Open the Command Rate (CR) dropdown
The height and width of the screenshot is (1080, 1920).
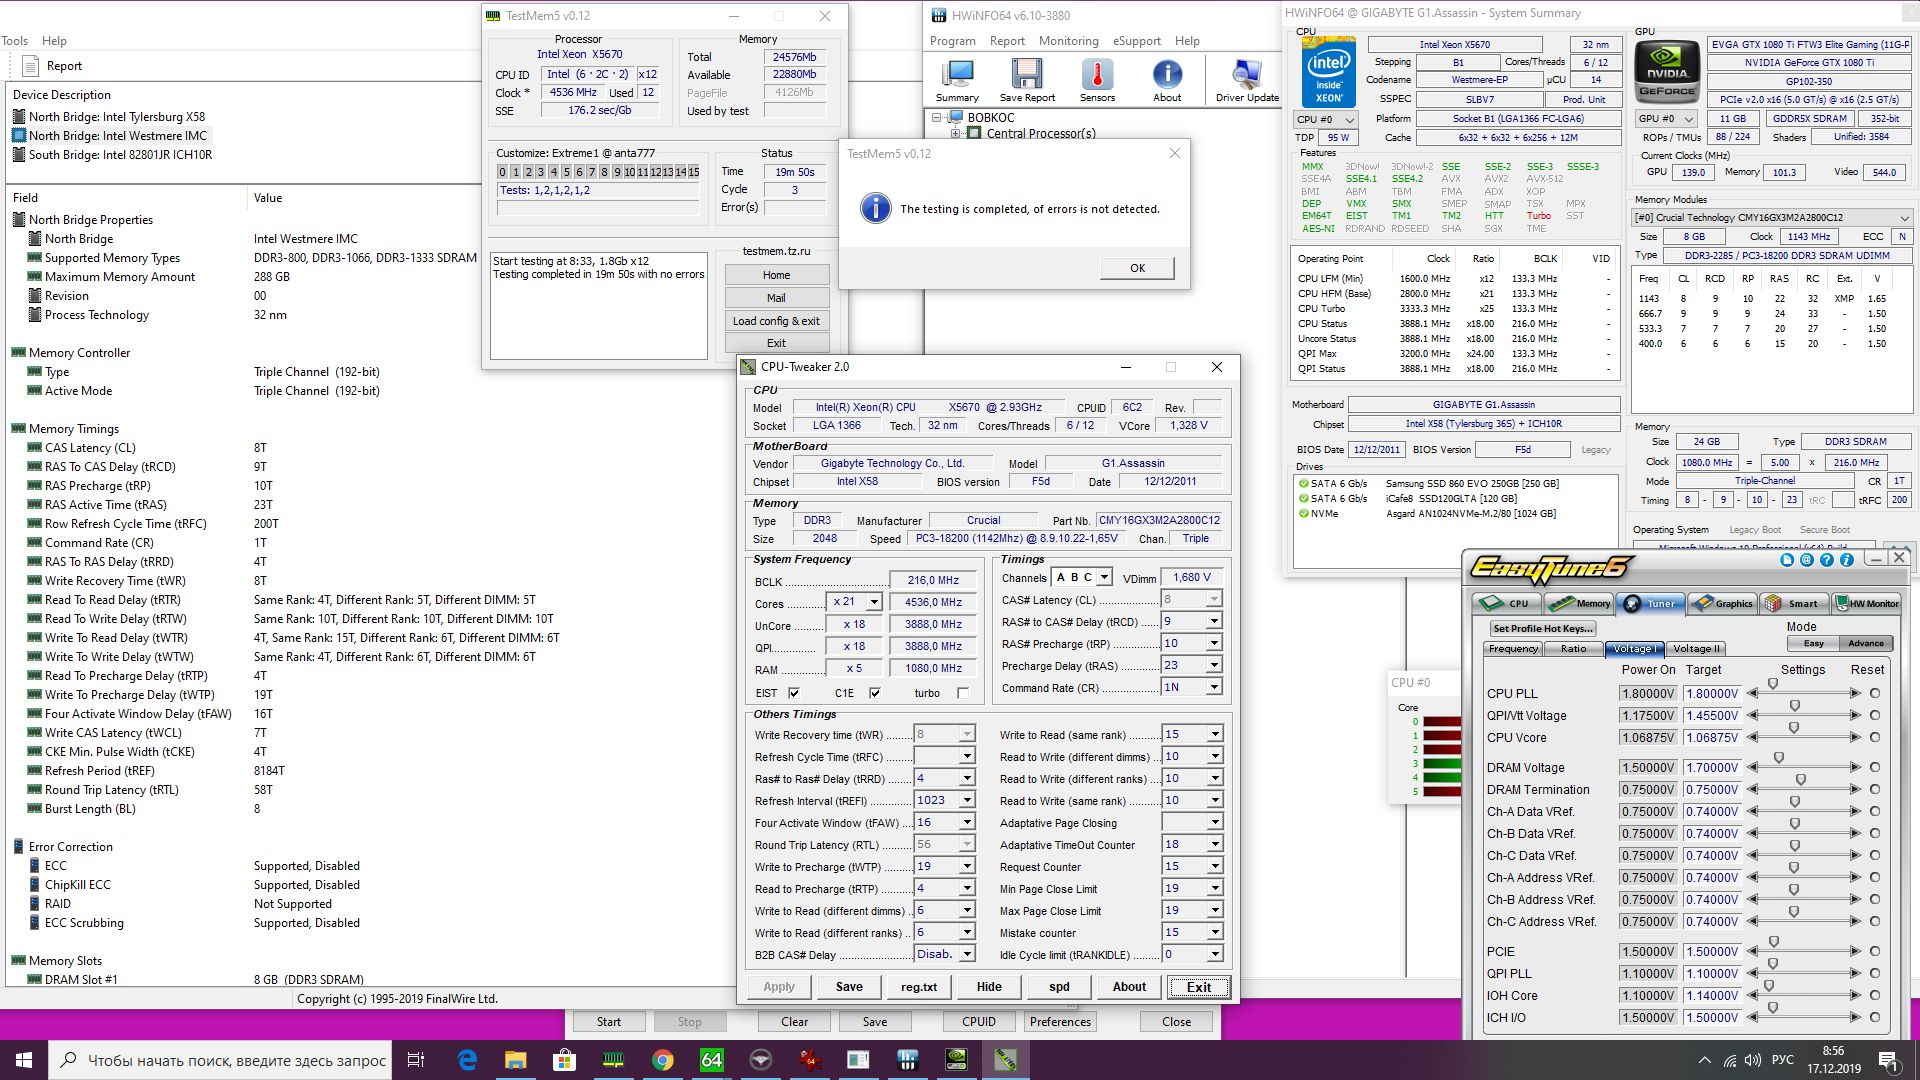tap(1214, 688)
